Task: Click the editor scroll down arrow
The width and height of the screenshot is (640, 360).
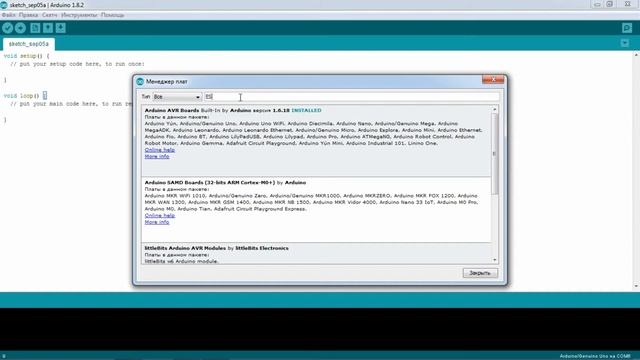Action: (x=636, y=286)
